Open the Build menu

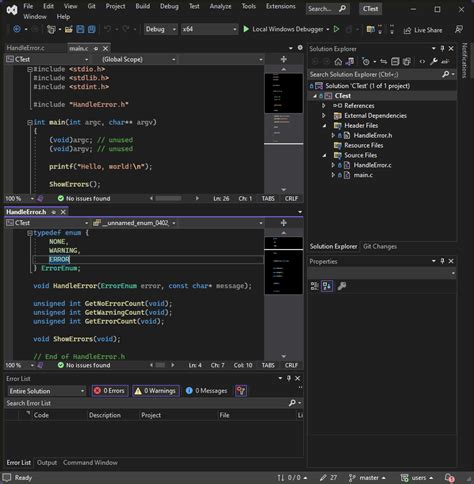[x=142, y=6]
